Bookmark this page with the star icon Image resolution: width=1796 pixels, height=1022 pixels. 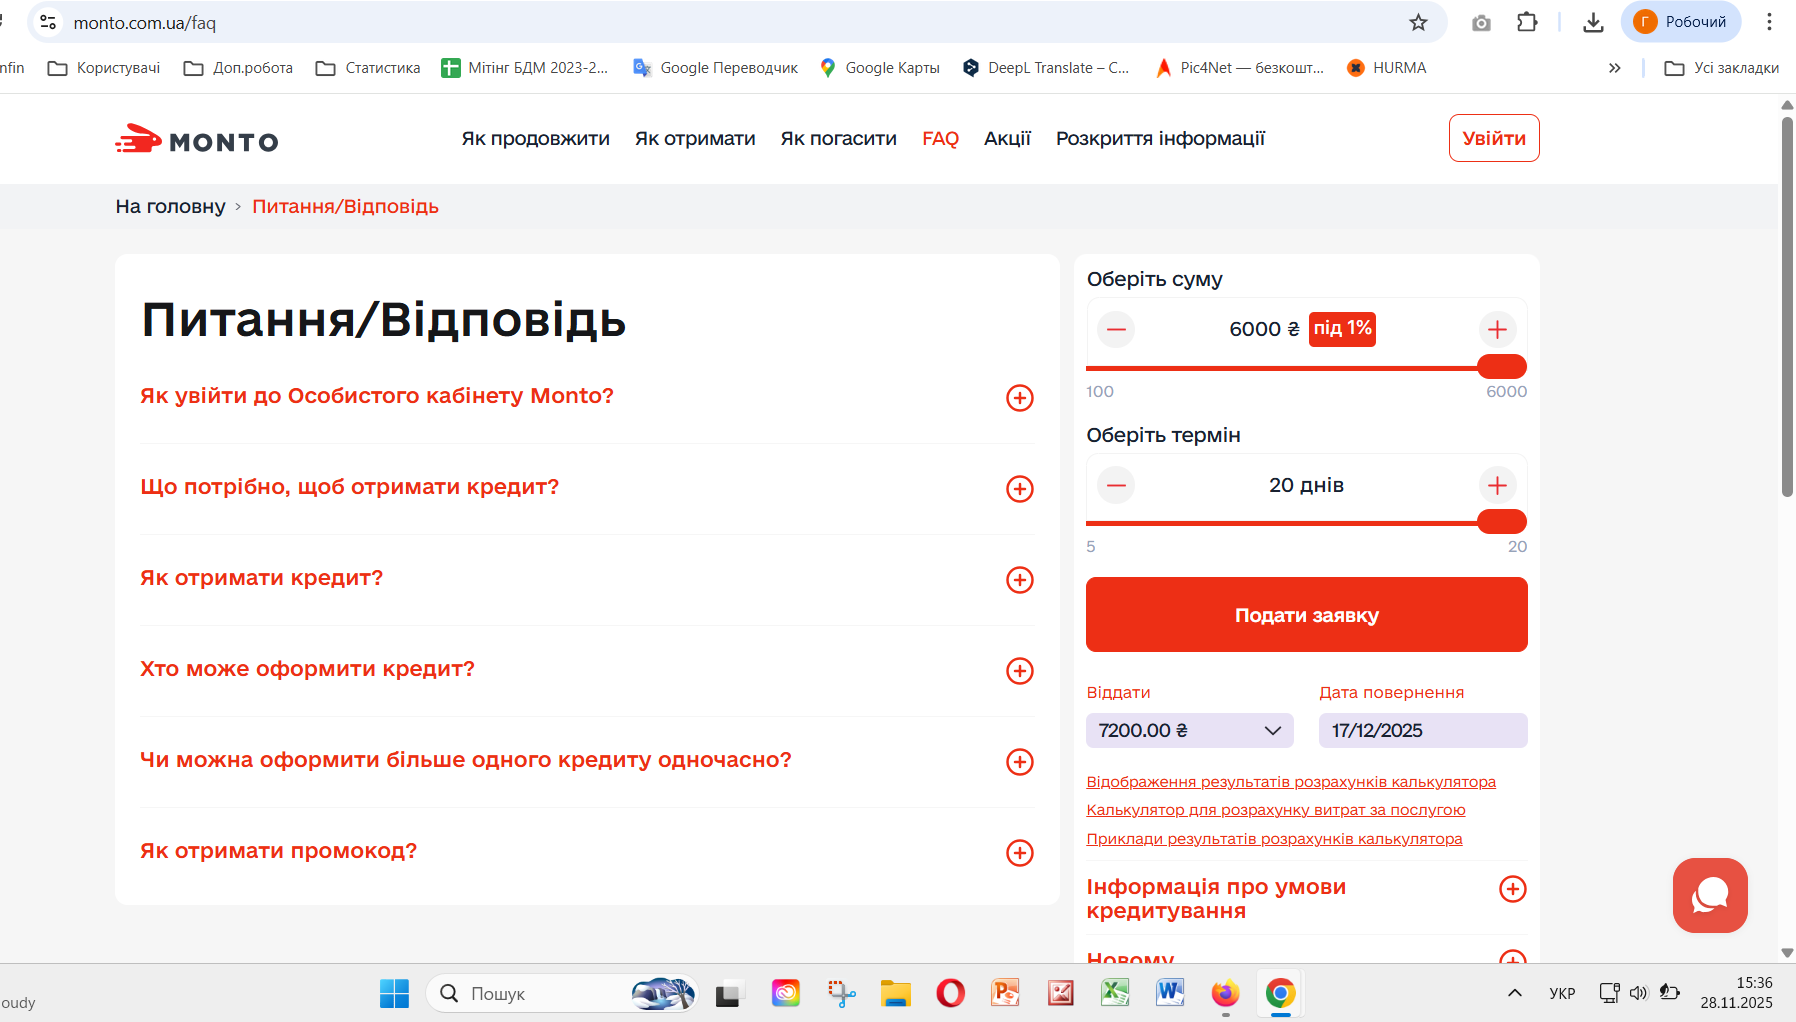tap(1418, 22)
